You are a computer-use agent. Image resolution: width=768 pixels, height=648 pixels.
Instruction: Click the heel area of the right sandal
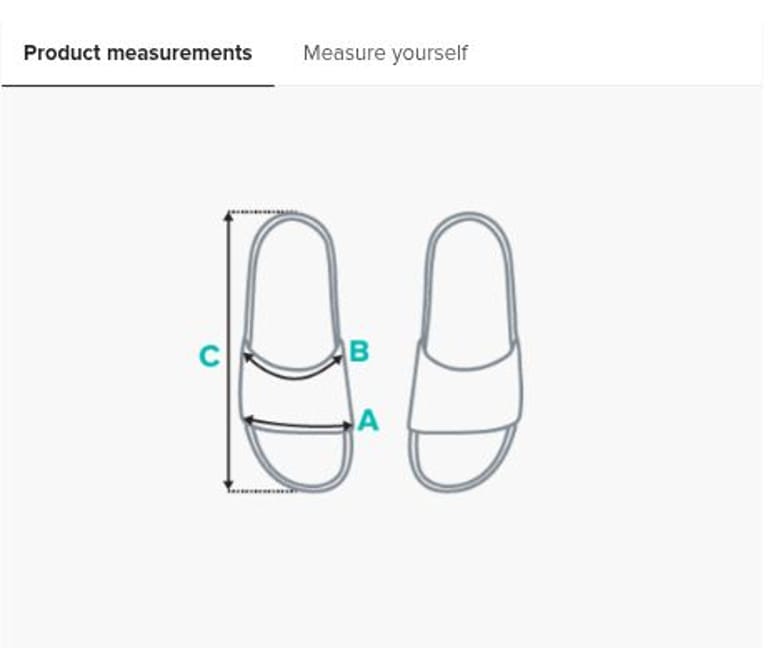pyautogui.click(x=467, y=270)
